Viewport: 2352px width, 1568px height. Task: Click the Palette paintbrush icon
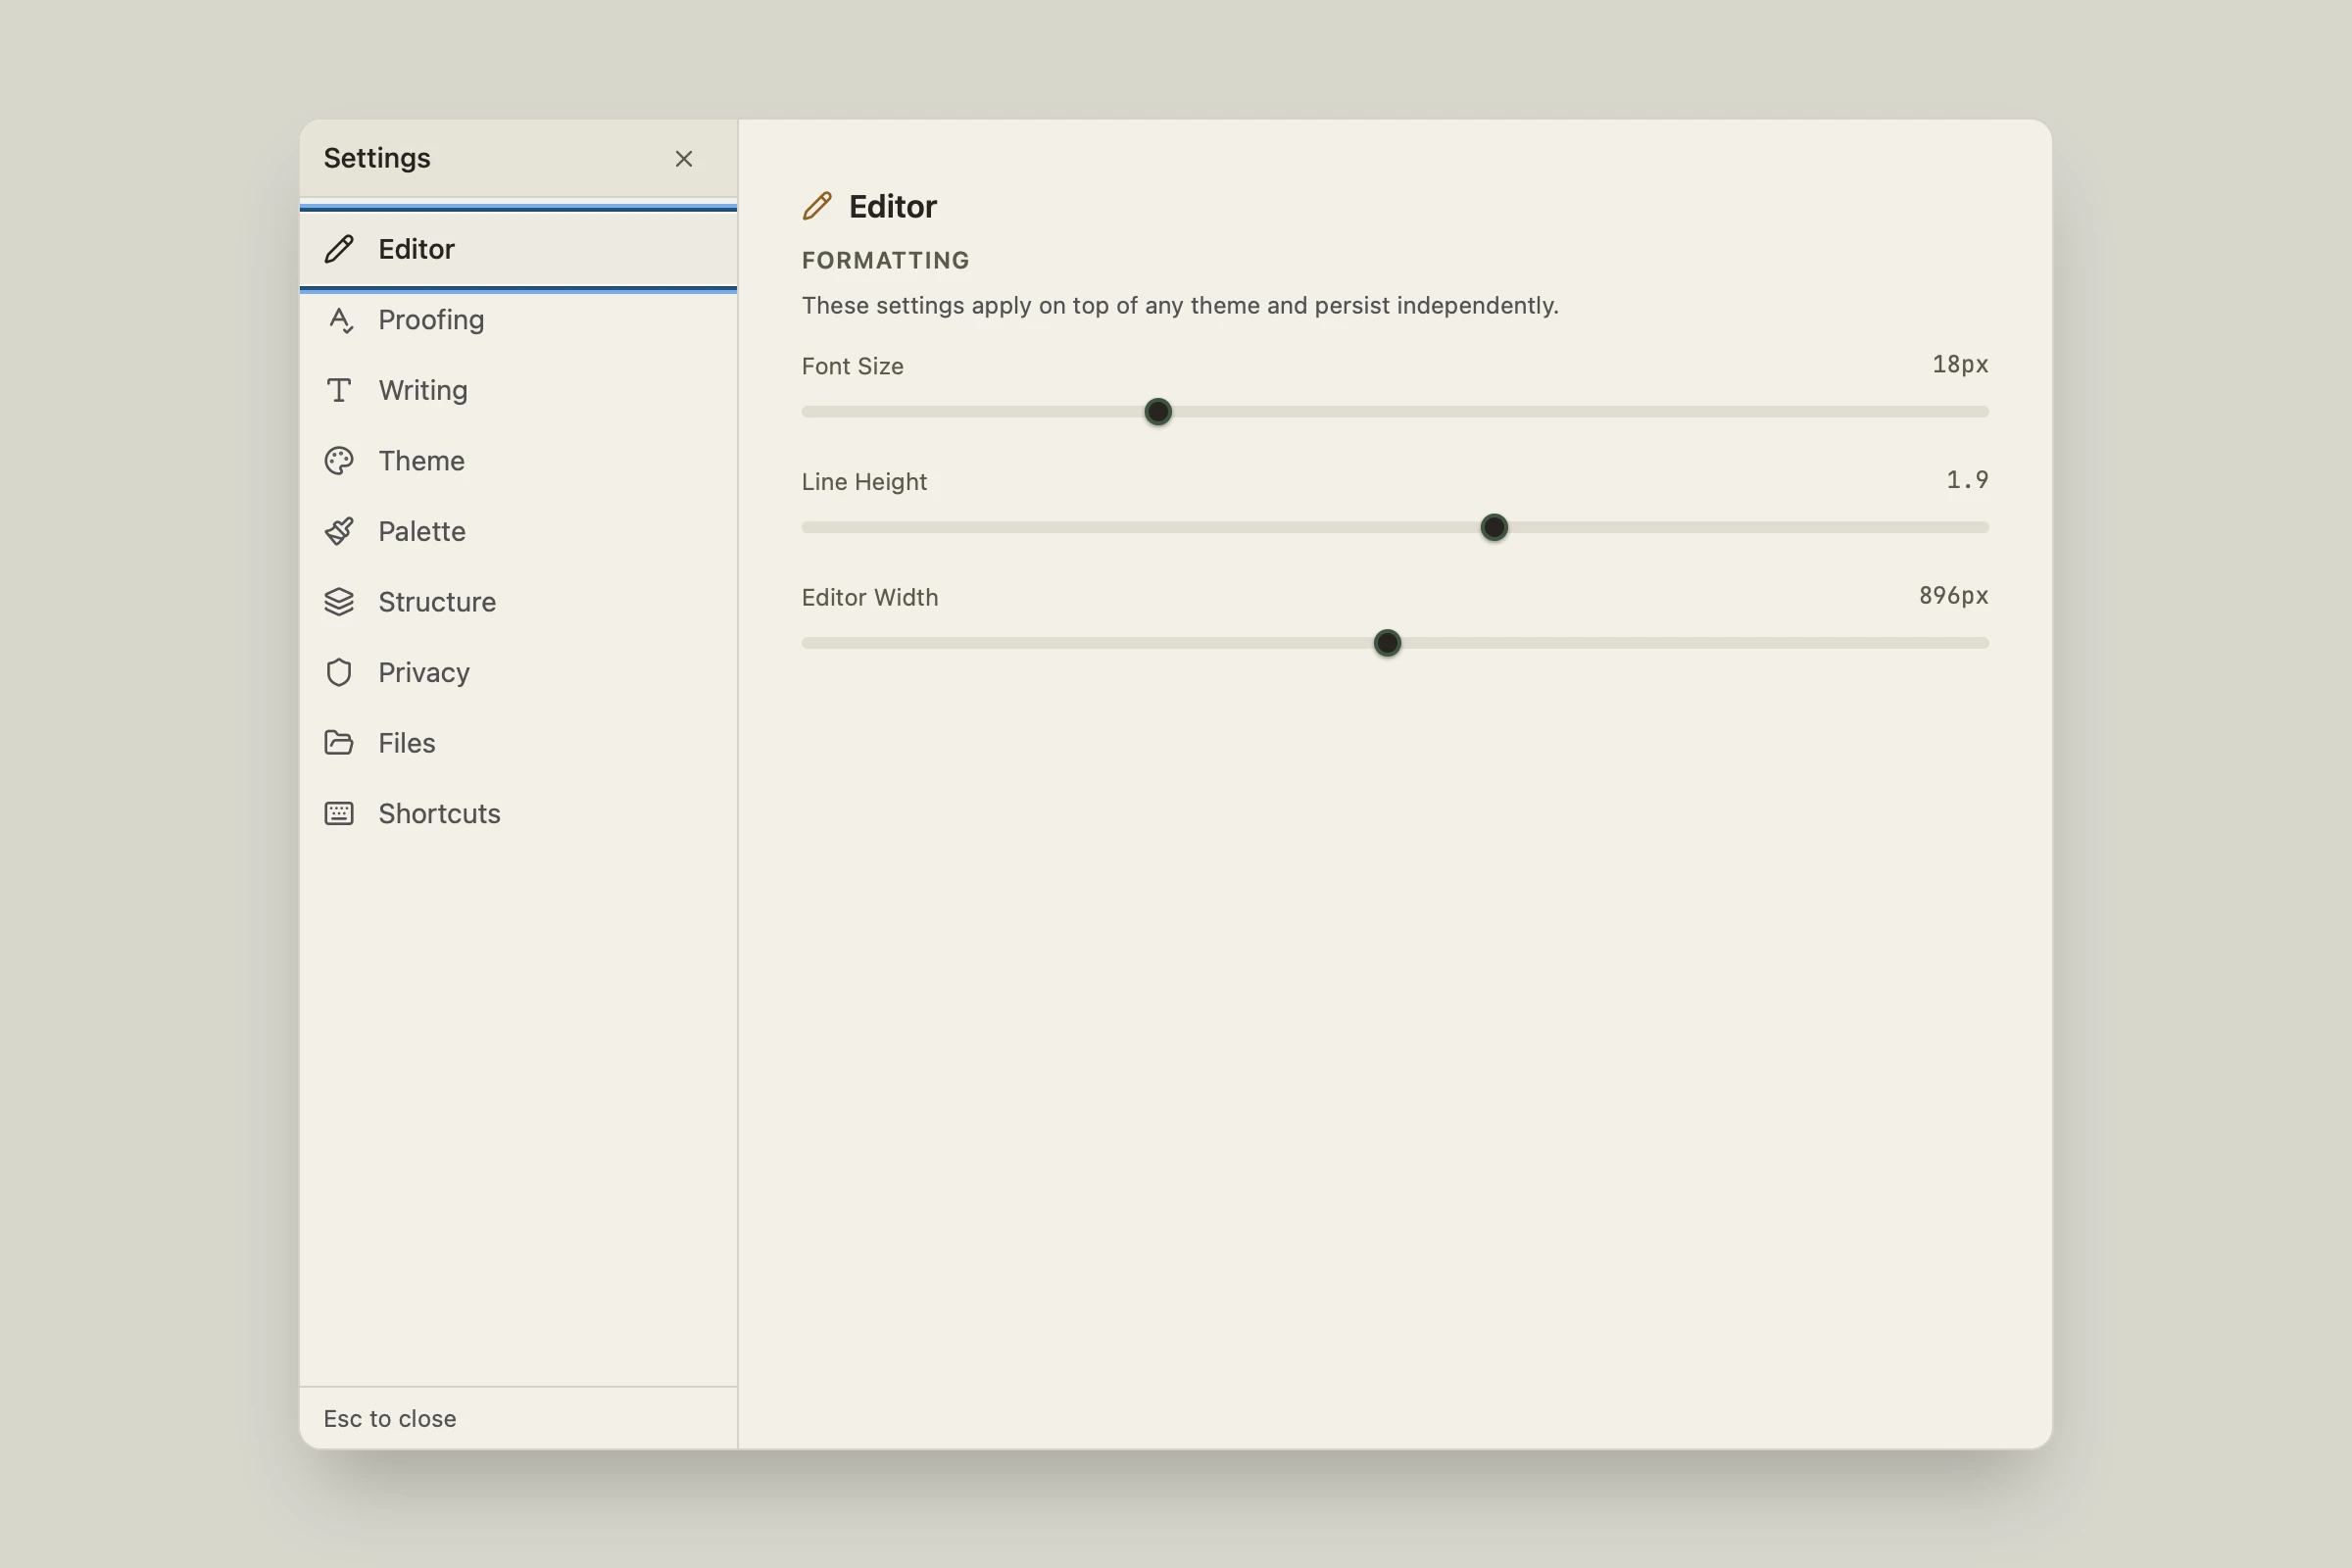click(339, 531)
